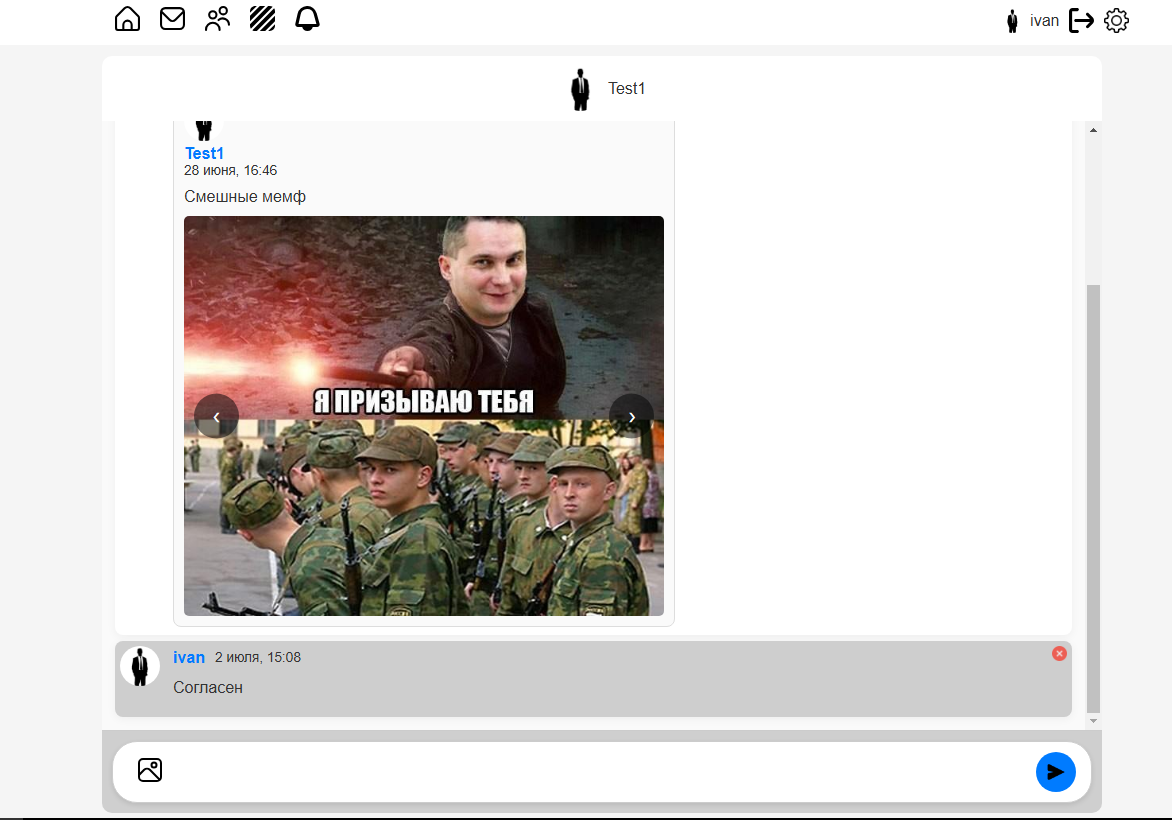Image resolution: width=1172 pixels, height=820 pixels.
Task: Go to the home page icon
Action: coord(127,19)
